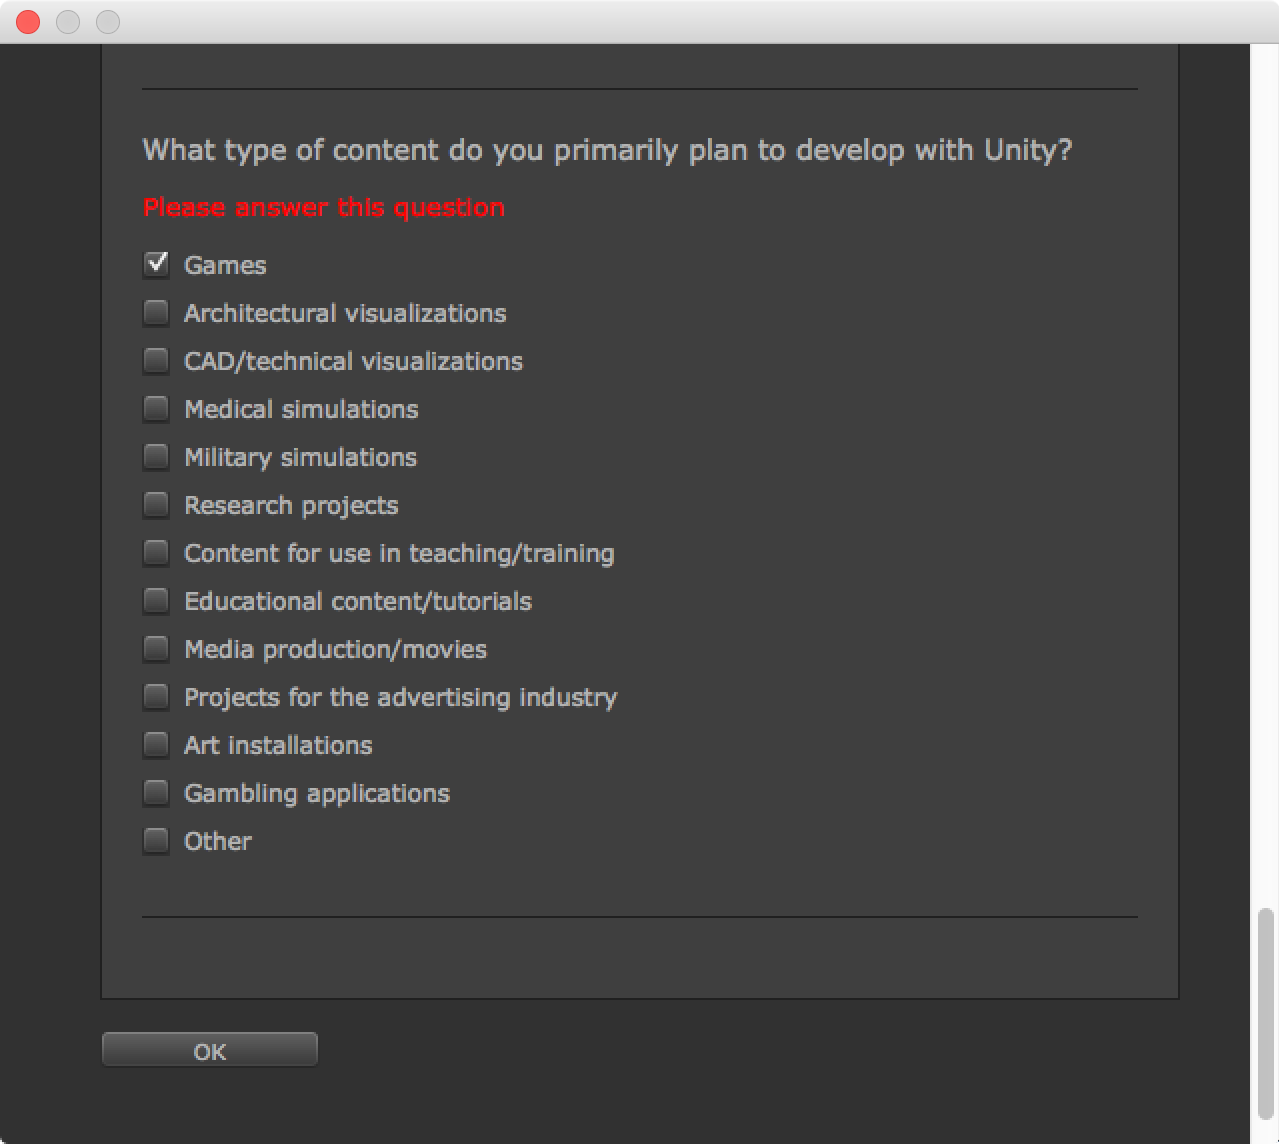Click the Art installations label text
Image resolution: width=1279 pixels, height=1144 pixels.
278,745
